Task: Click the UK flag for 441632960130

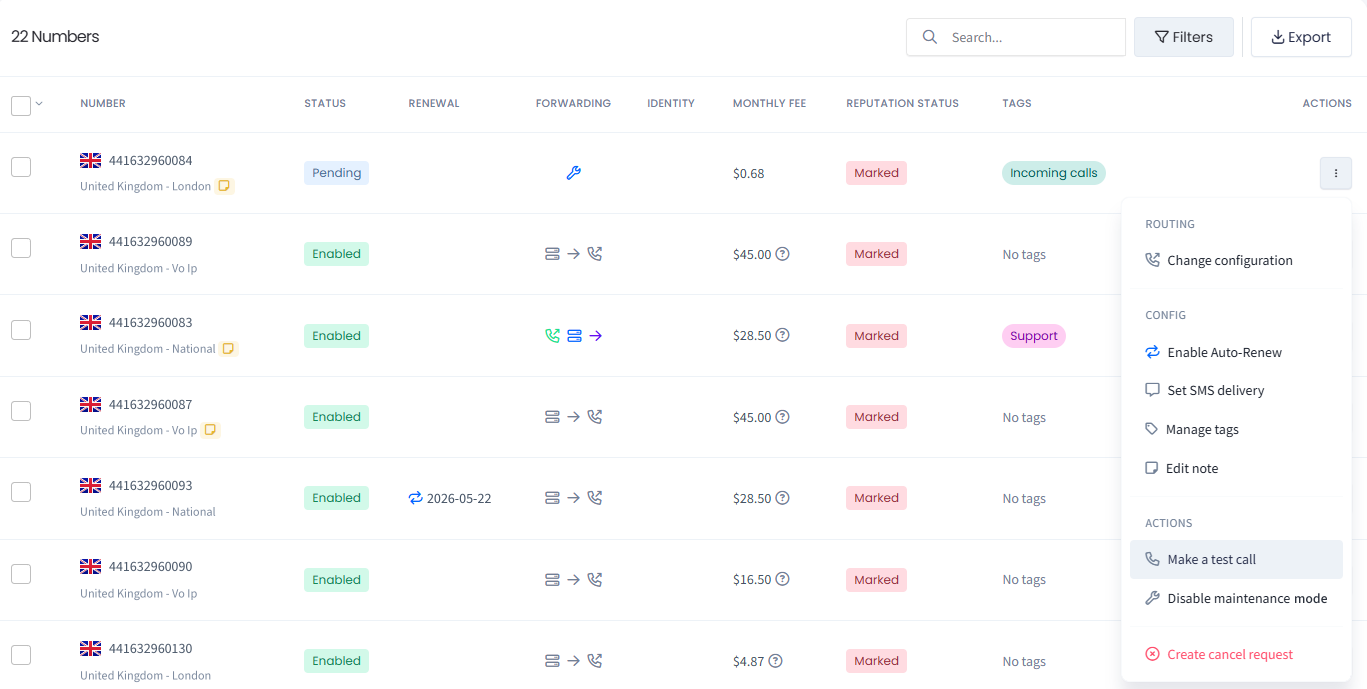Action: [x=91, y=648]
